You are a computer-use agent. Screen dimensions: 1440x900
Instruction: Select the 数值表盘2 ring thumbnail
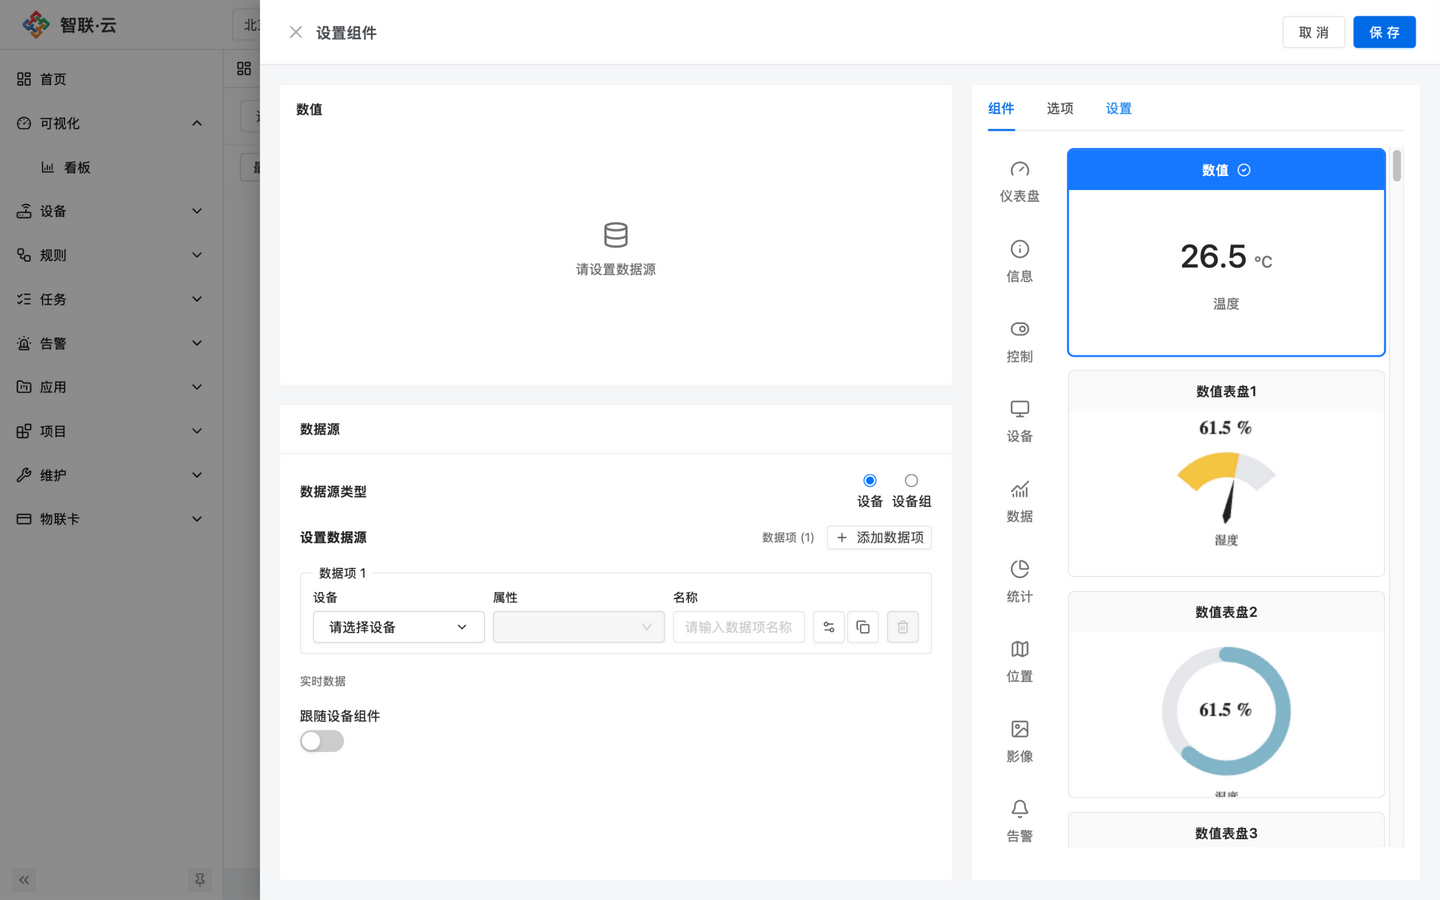[1226, 695]
